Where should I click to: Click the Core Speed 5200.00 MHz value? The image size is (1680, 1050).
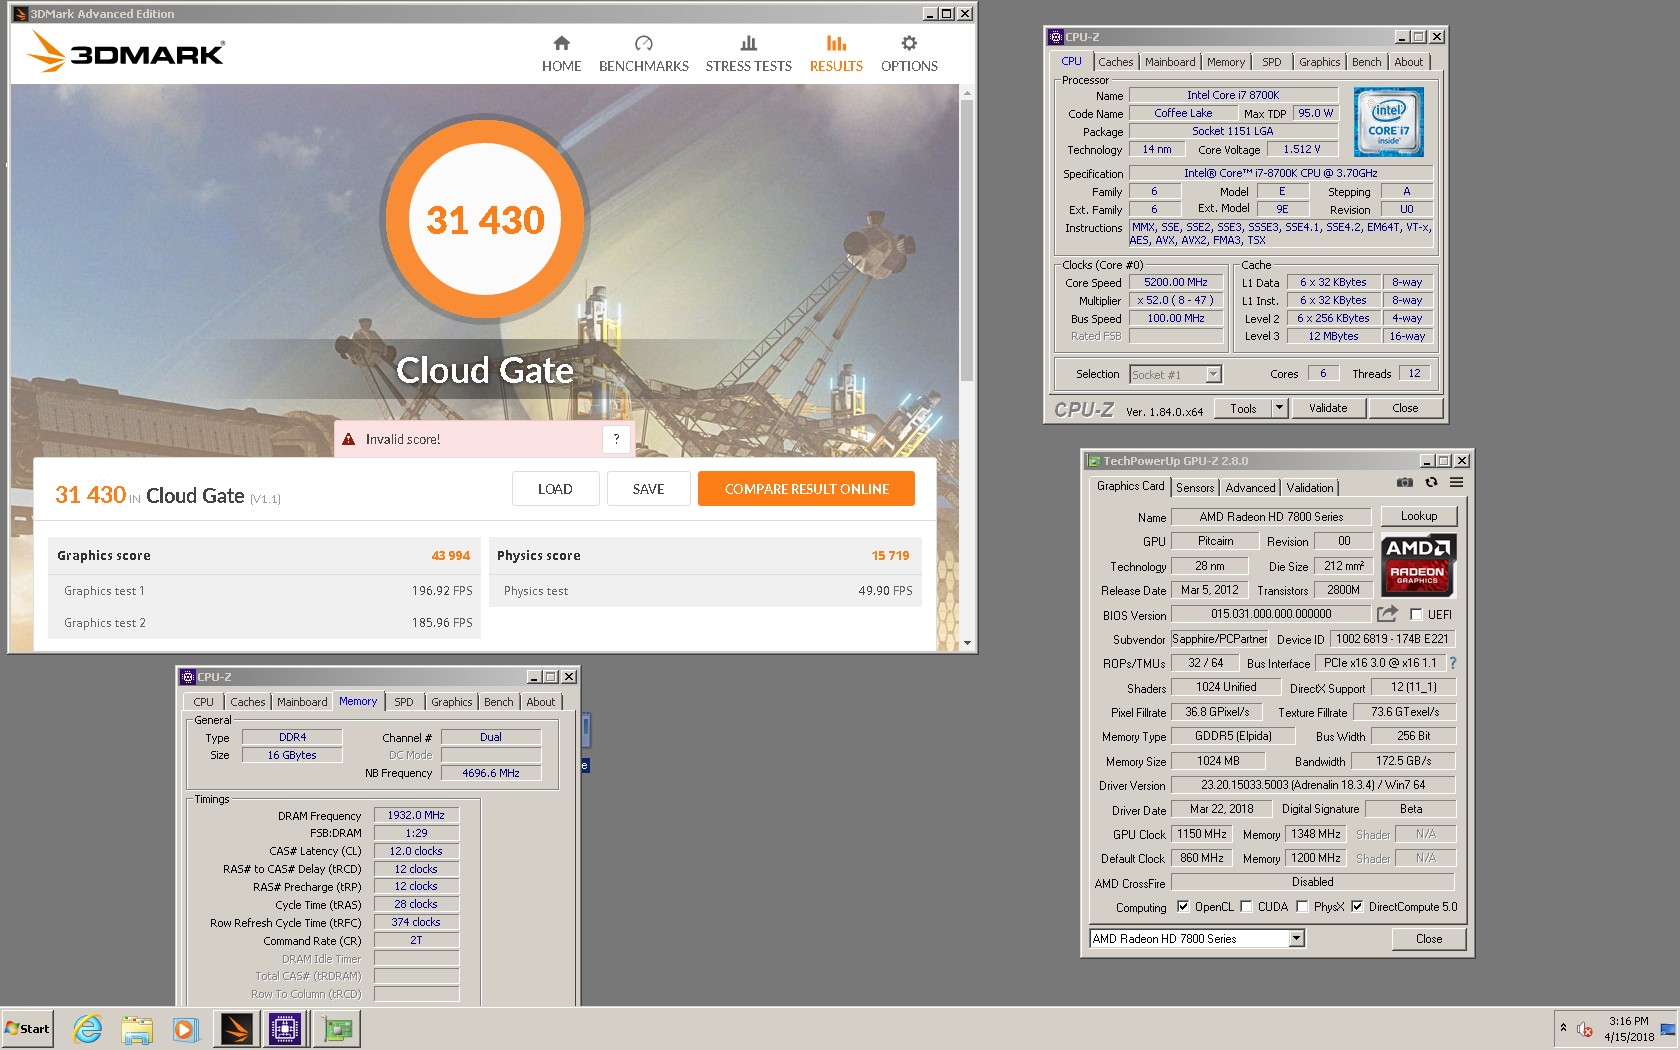pos(1175,282)
